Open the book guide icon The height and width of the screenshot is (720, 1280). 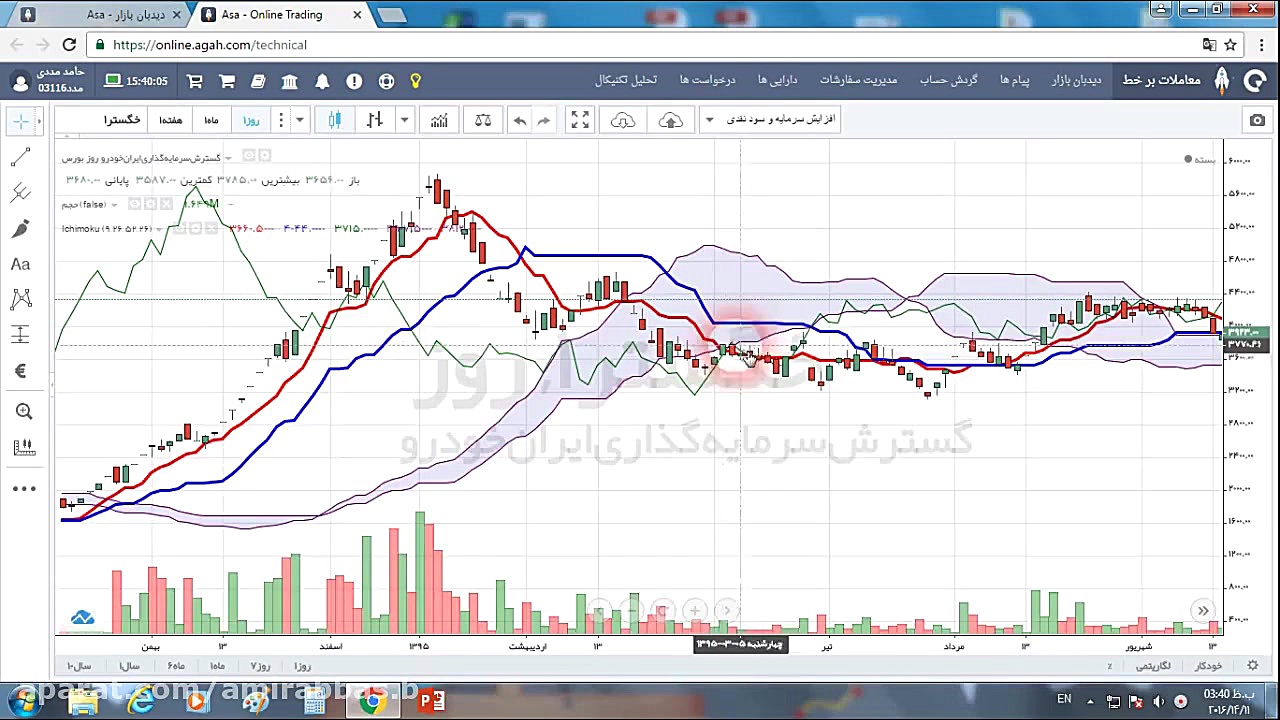tap(258, 81)
